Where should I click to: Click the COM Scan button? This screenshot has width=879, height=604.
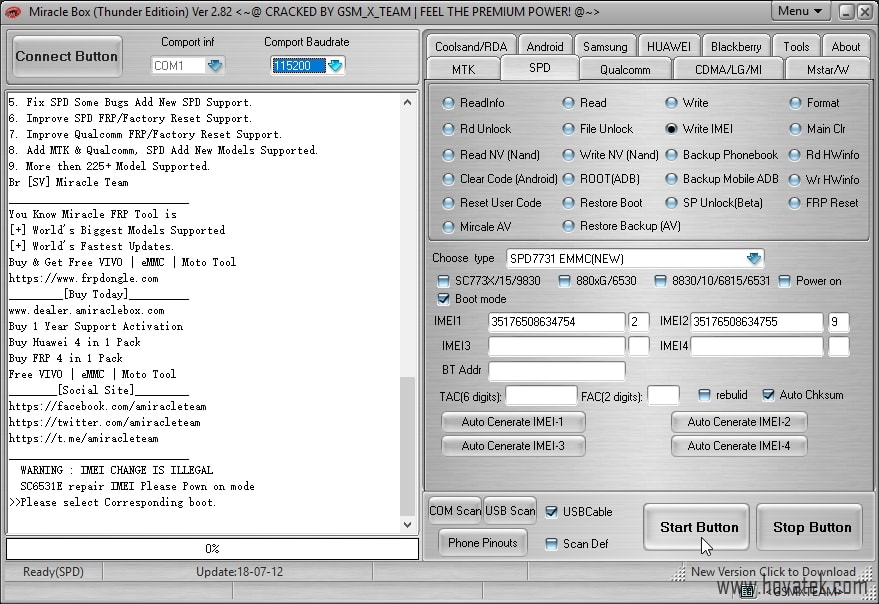pos(455,511)
